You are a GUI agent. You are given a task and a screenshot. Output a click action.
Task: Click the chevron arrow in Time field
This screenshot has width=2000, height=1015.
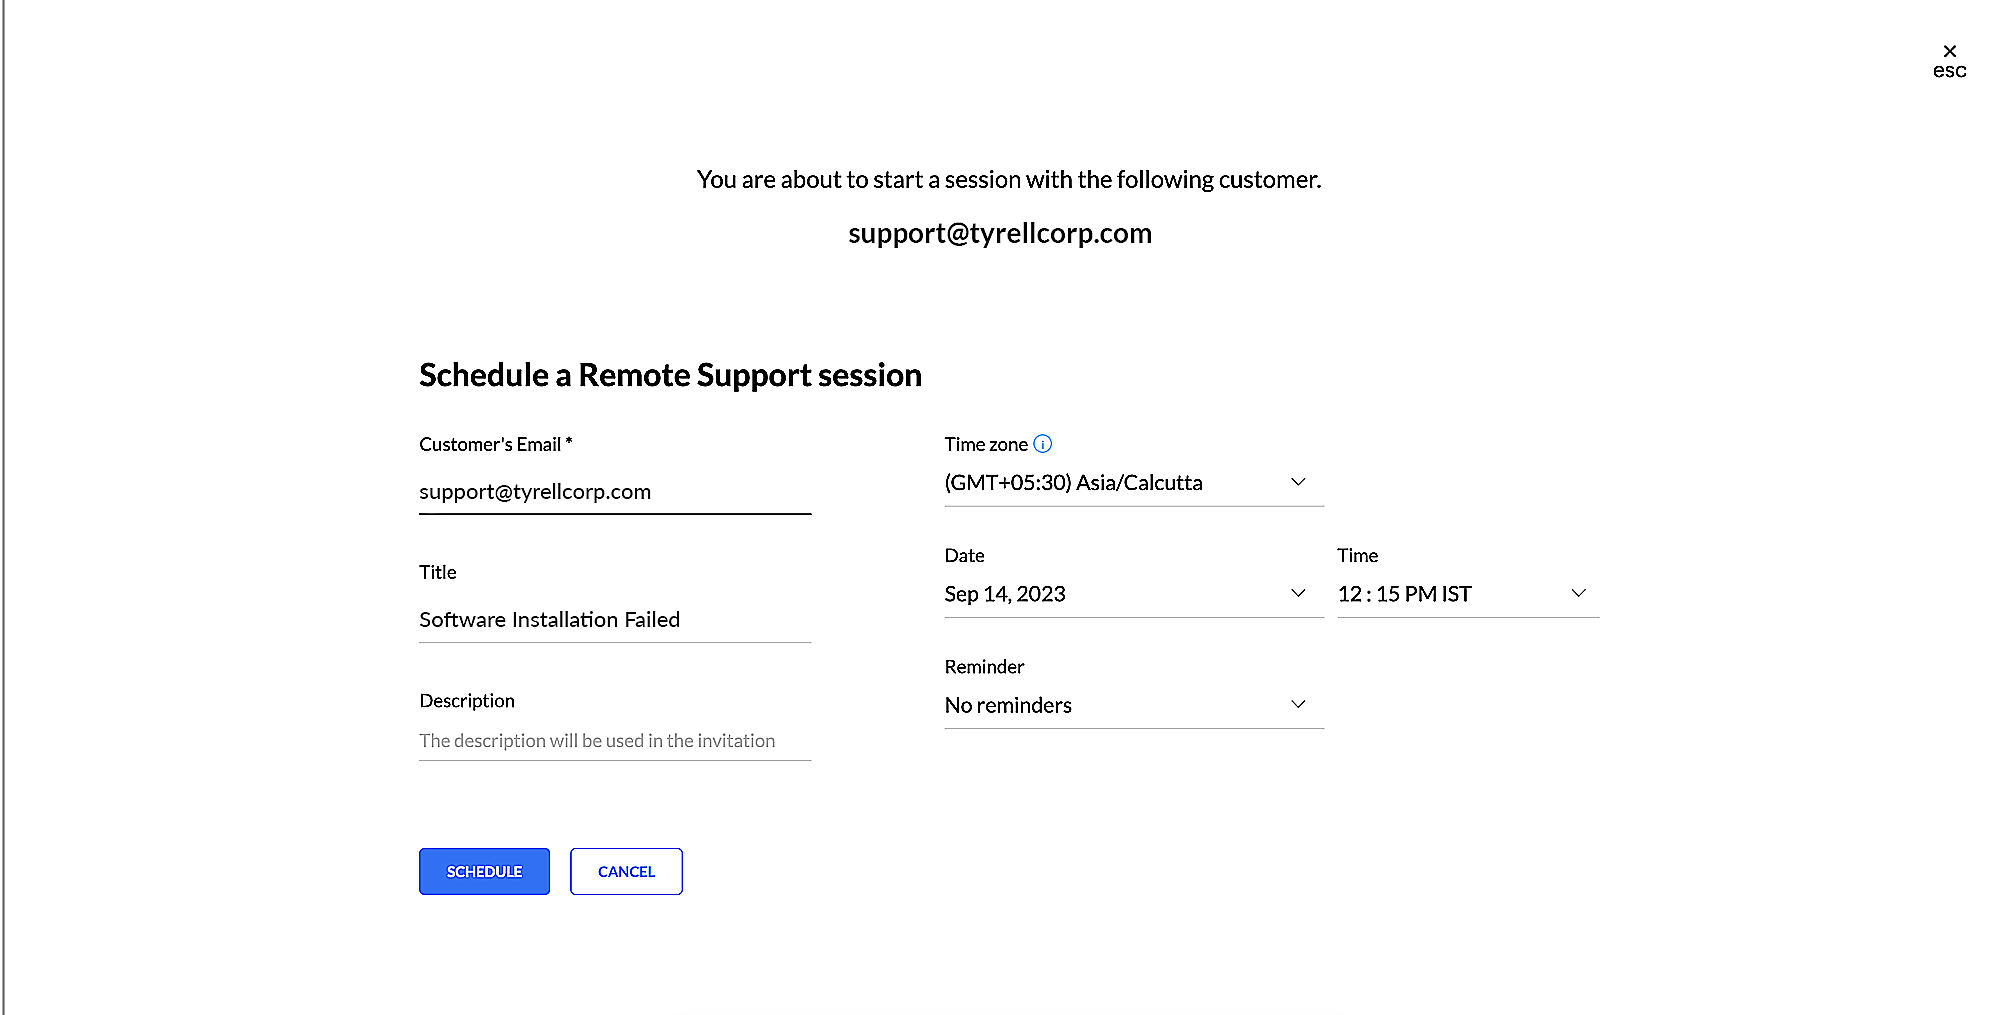click(1578, 593)
